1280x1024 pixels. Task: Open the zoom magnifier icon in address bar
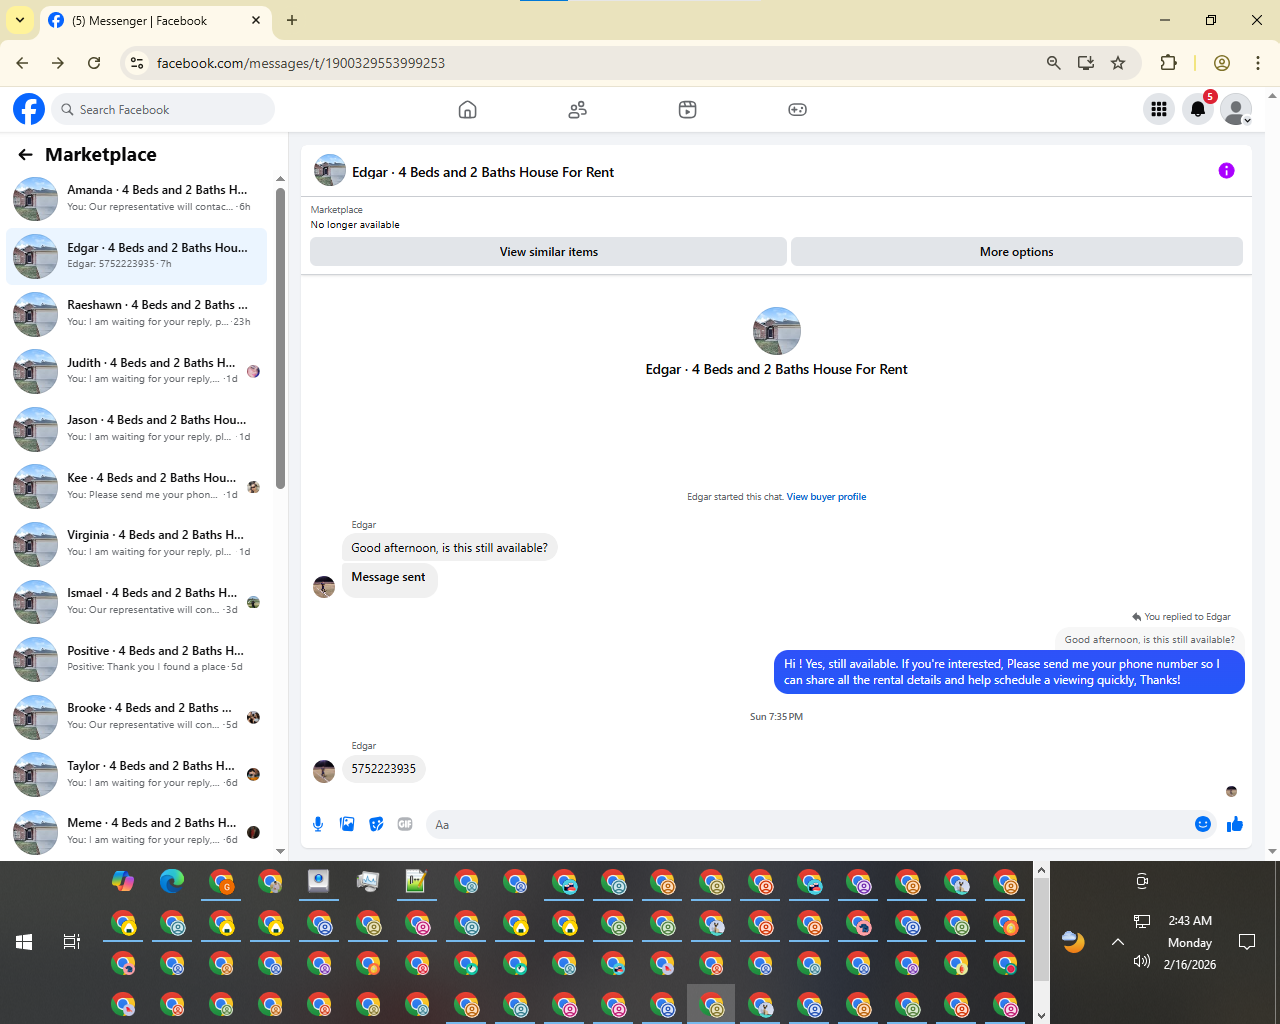pyautogui.click(x=1053, y=63)
